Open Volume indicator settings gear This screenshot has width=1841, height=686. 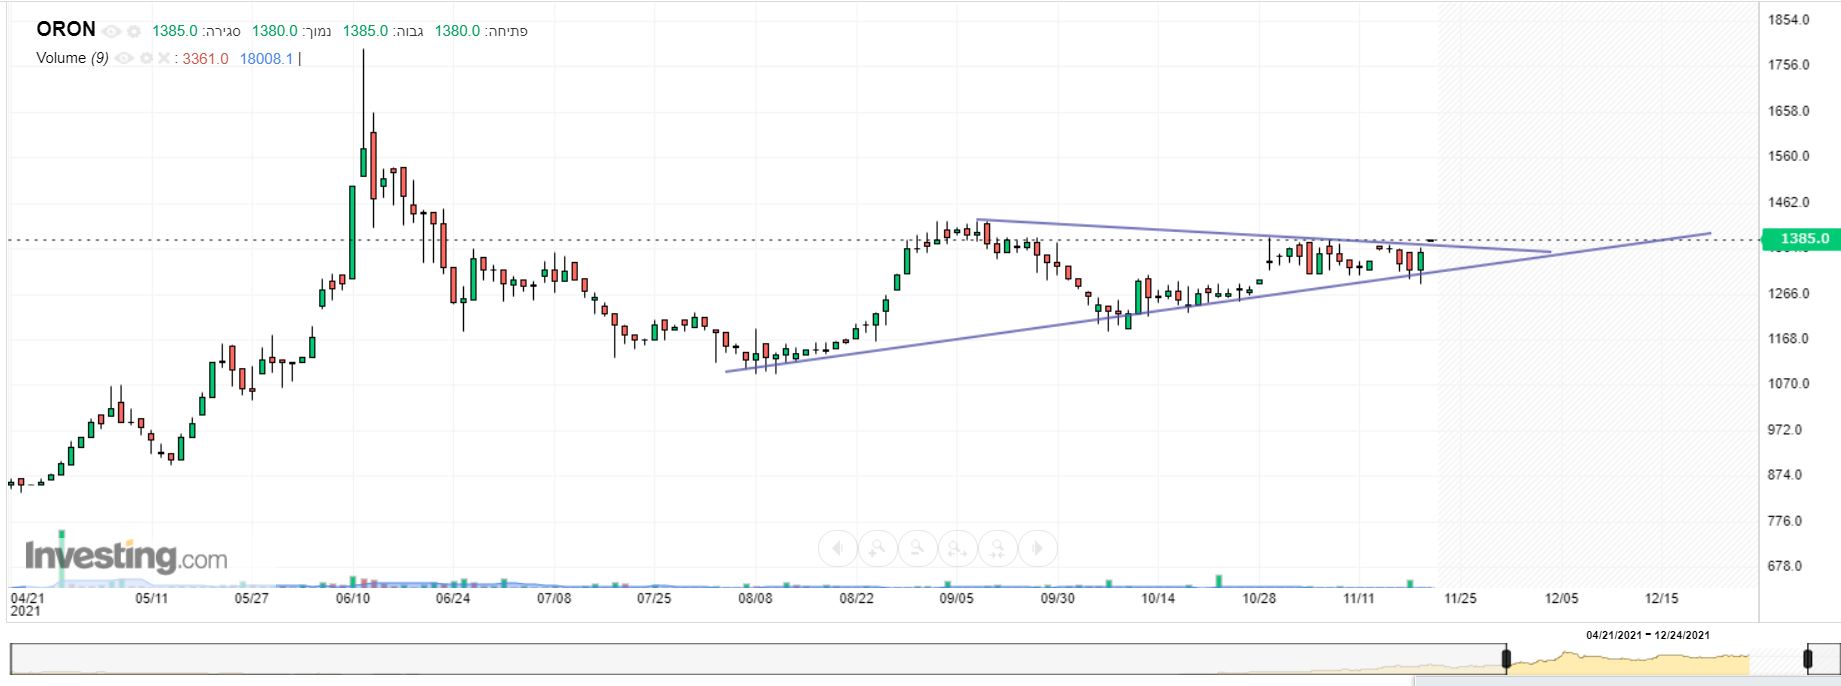pos(146,59)
